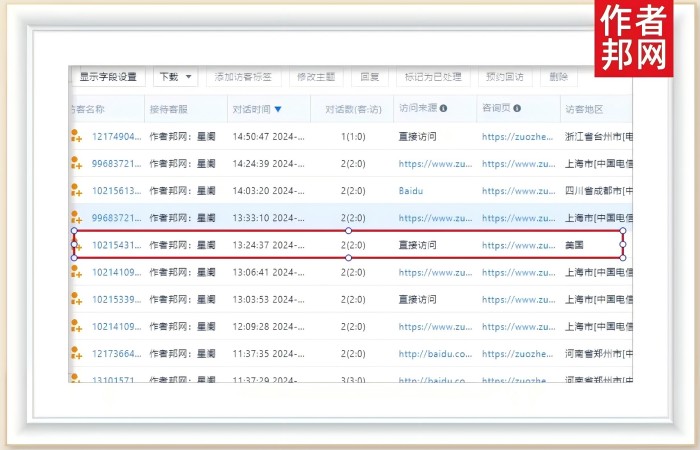
Task: Click the 添加访客标签 button
Action: 246,77
